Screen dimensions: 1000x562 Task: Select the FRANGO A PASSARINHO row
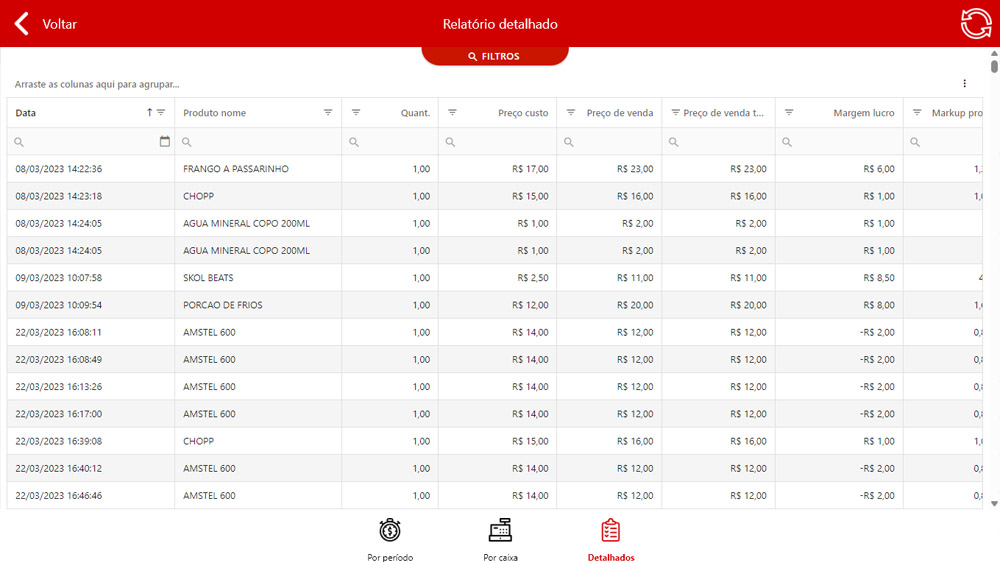click(x=236, y=169)
